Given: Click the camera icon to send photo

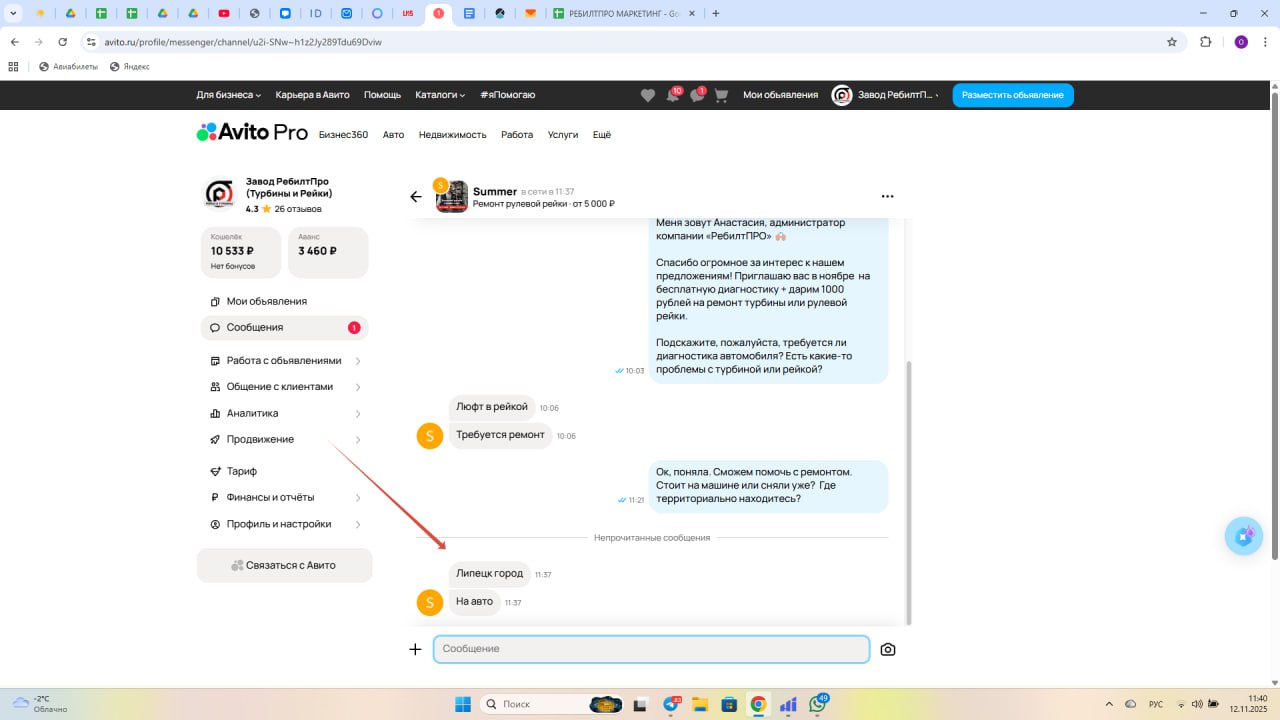Looking at the screenshot, I should [x=888, y=649].
